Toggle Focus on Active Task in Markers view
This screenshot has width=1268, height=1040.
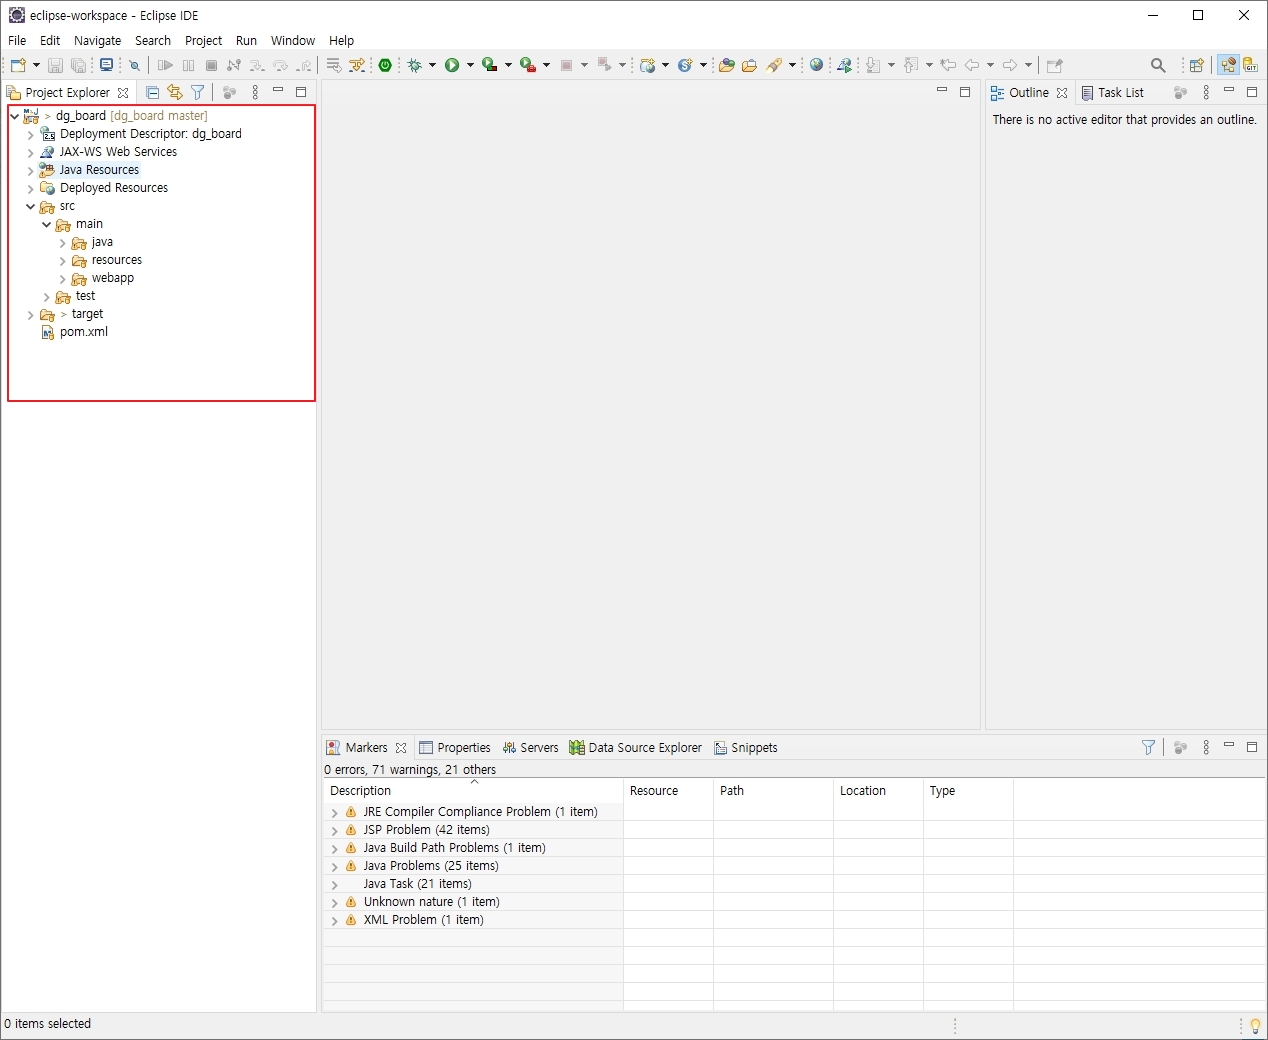coord(1180,747)
